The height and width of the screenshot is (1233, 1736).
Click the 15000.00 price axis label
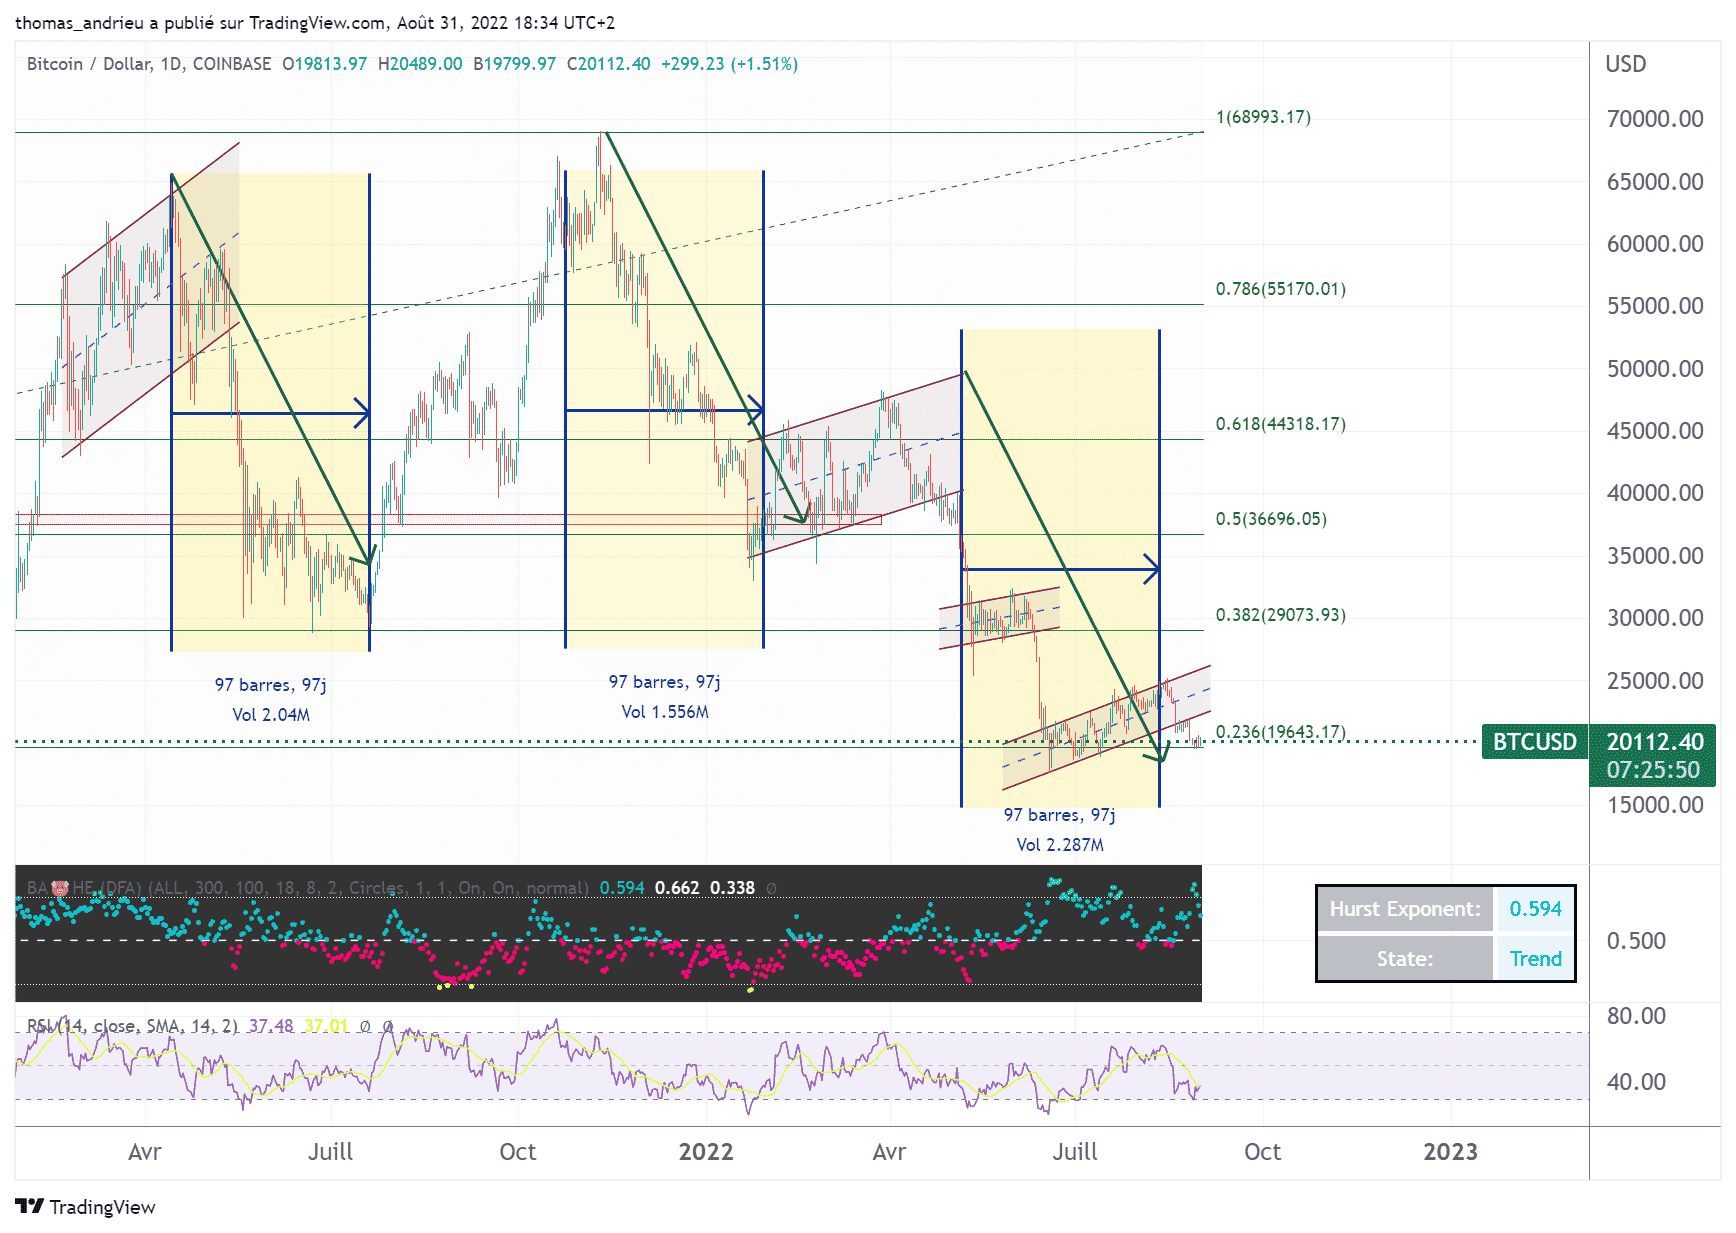1655,805
